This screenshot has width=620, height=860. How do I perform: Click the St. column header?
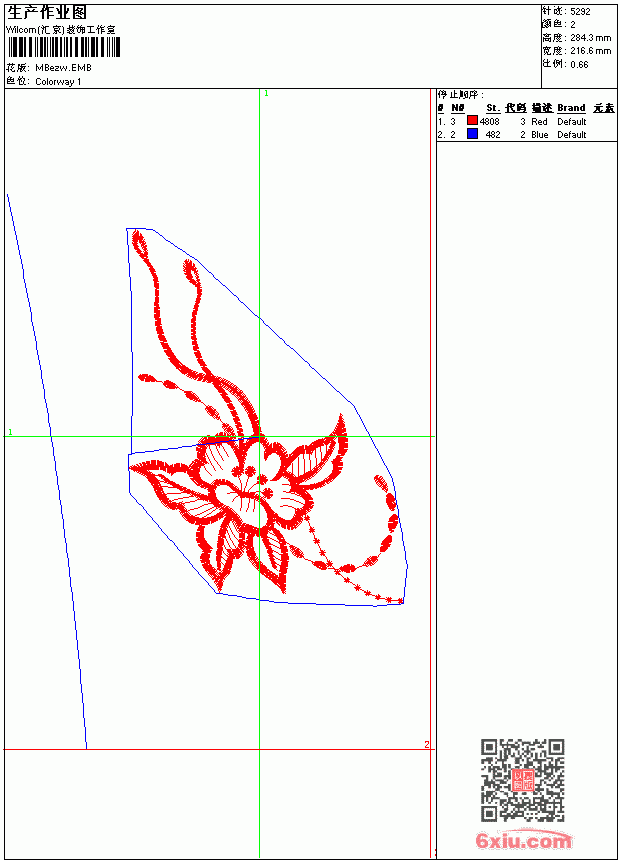pyautogui.click(x=493, y=108)
